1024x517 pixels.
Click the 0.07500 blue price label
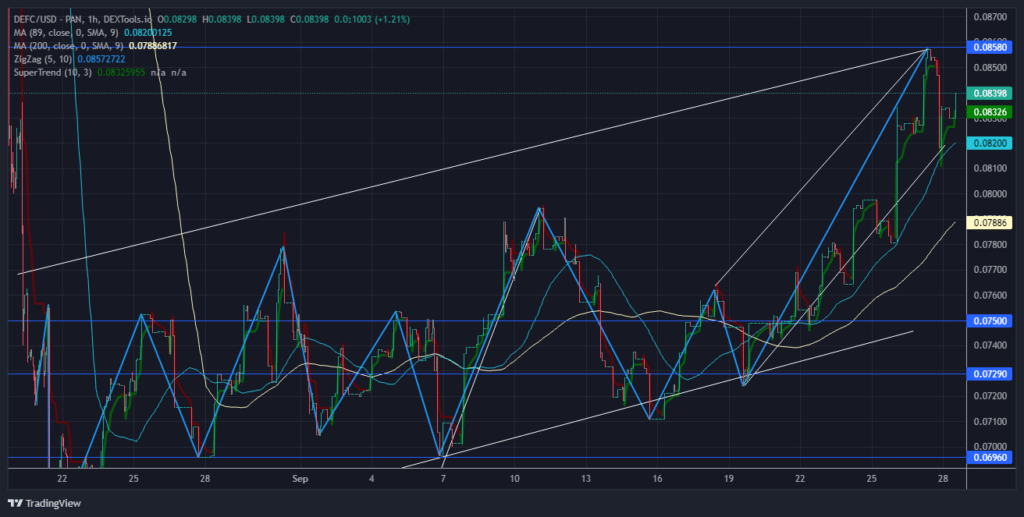pyautogui.click(x=989, y=321)
